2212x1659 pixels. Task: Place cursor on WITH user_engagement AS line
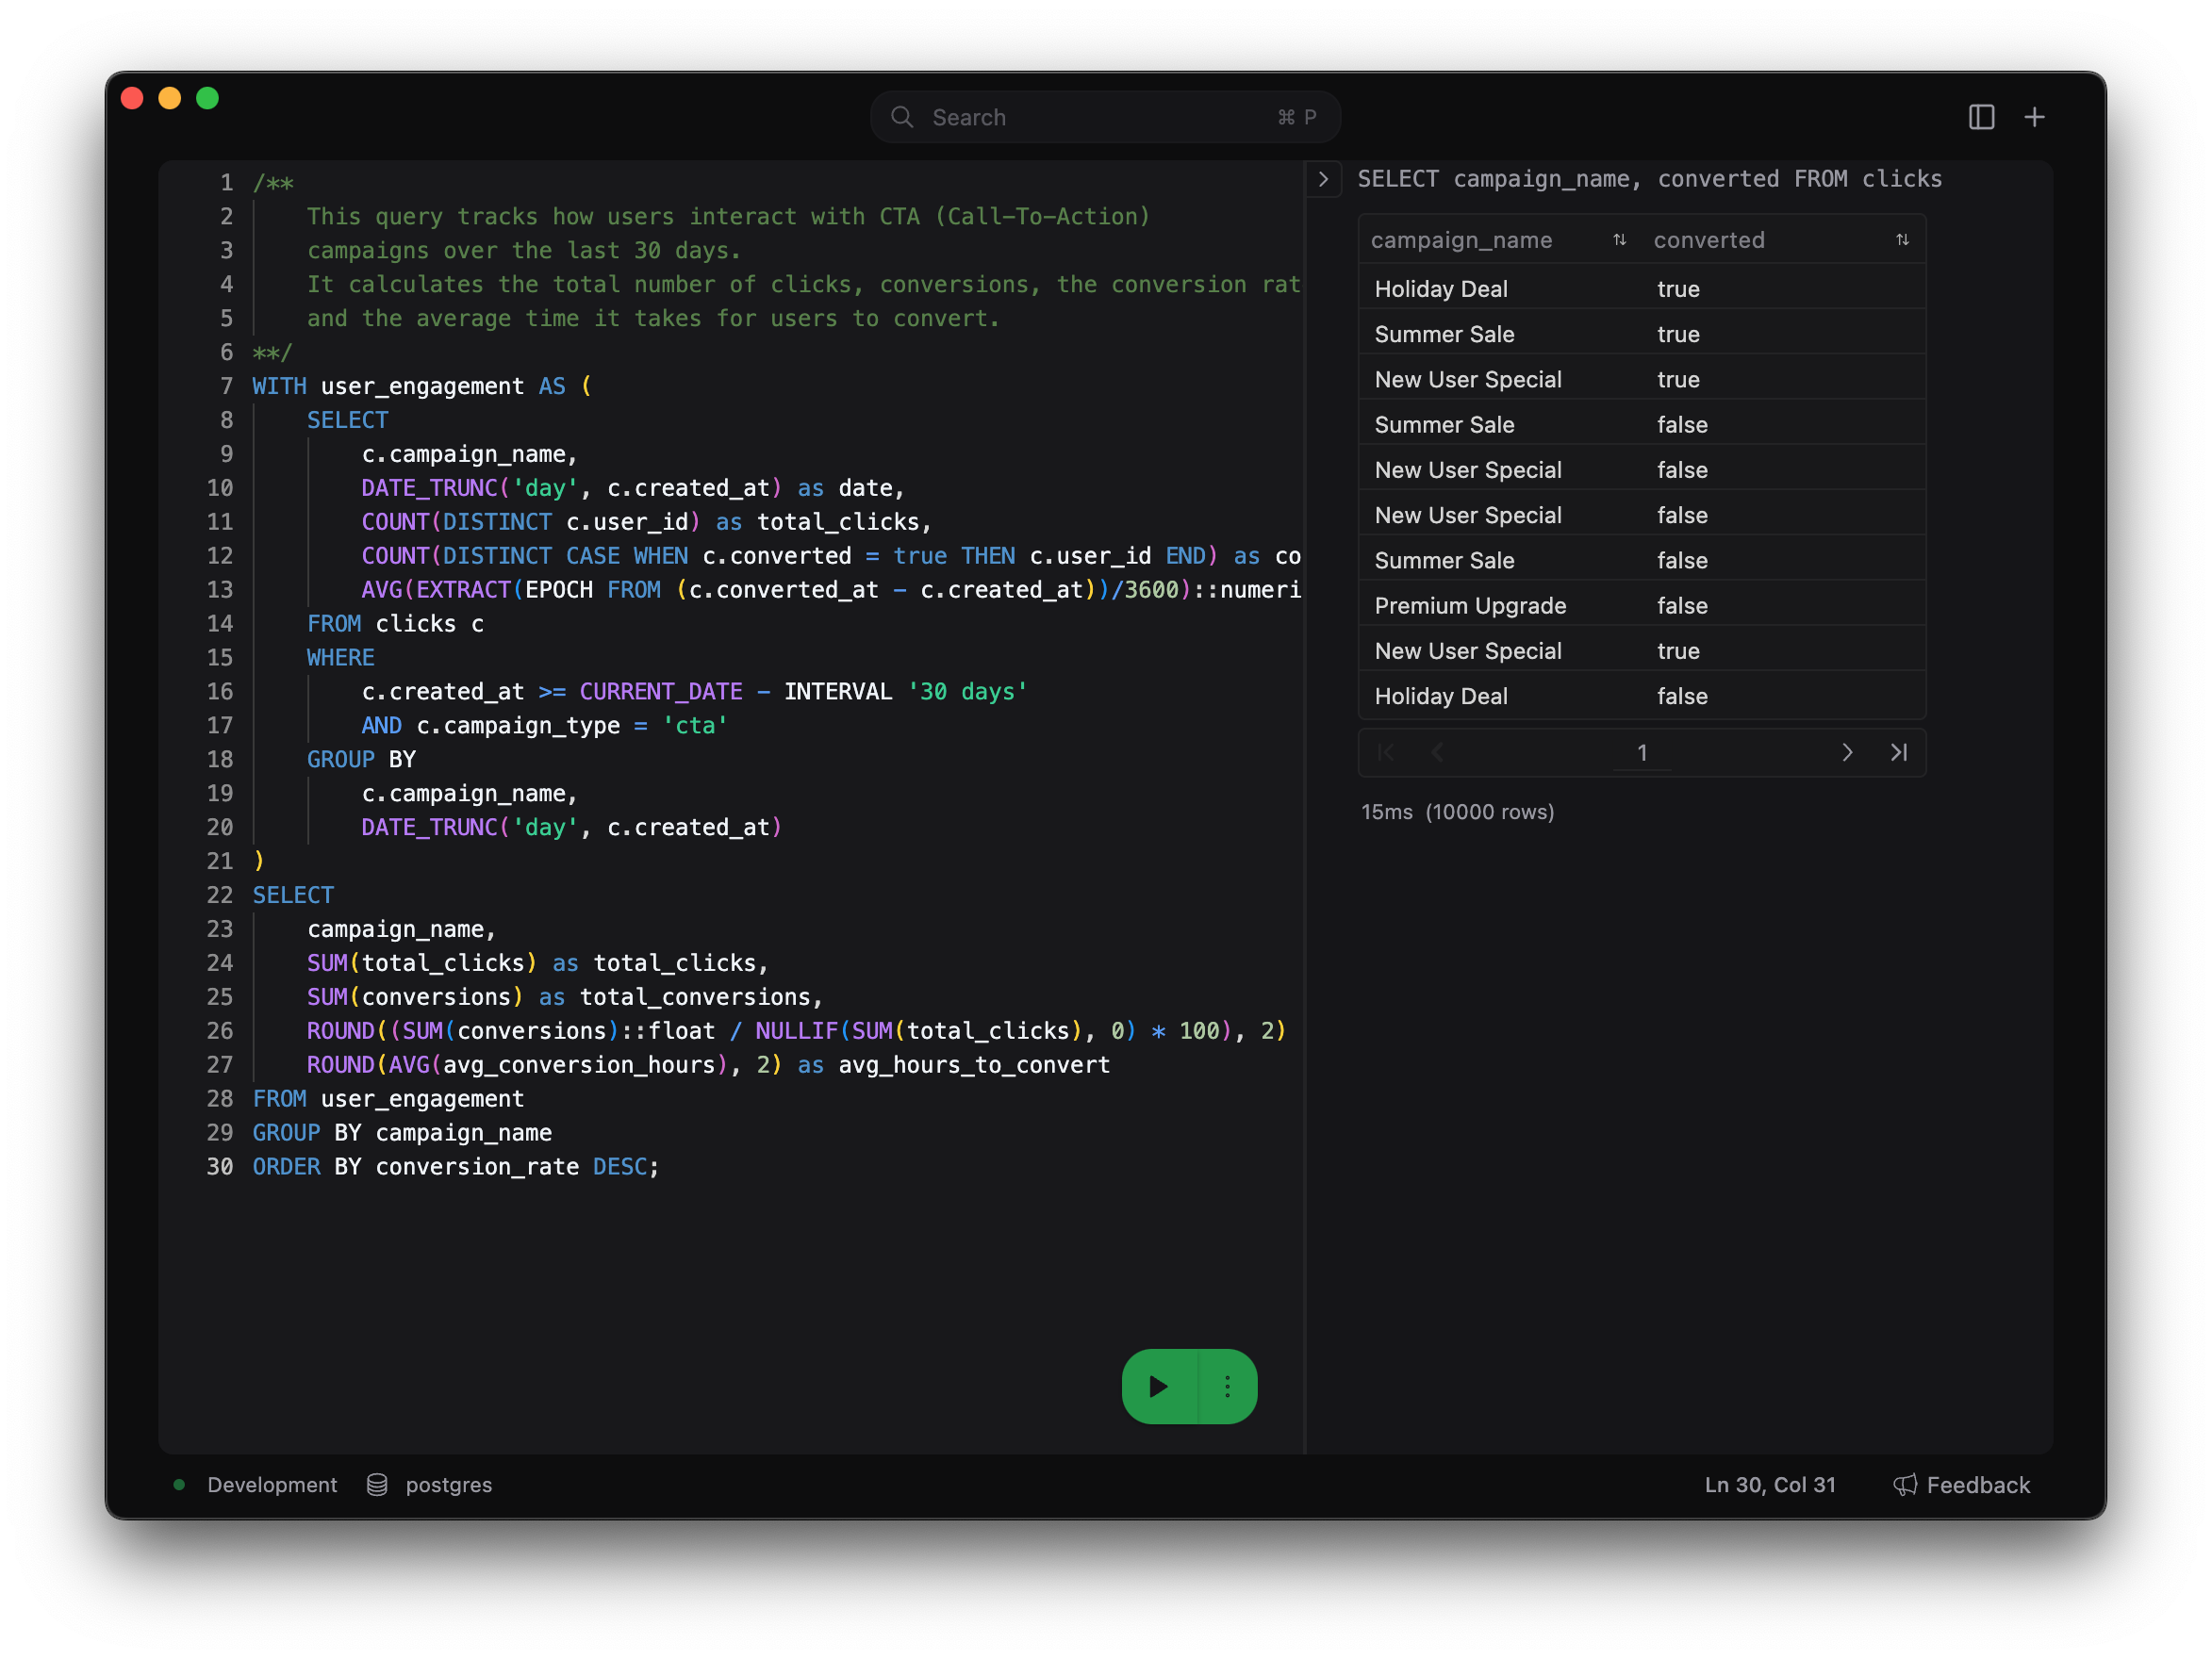tap(422, 386)
